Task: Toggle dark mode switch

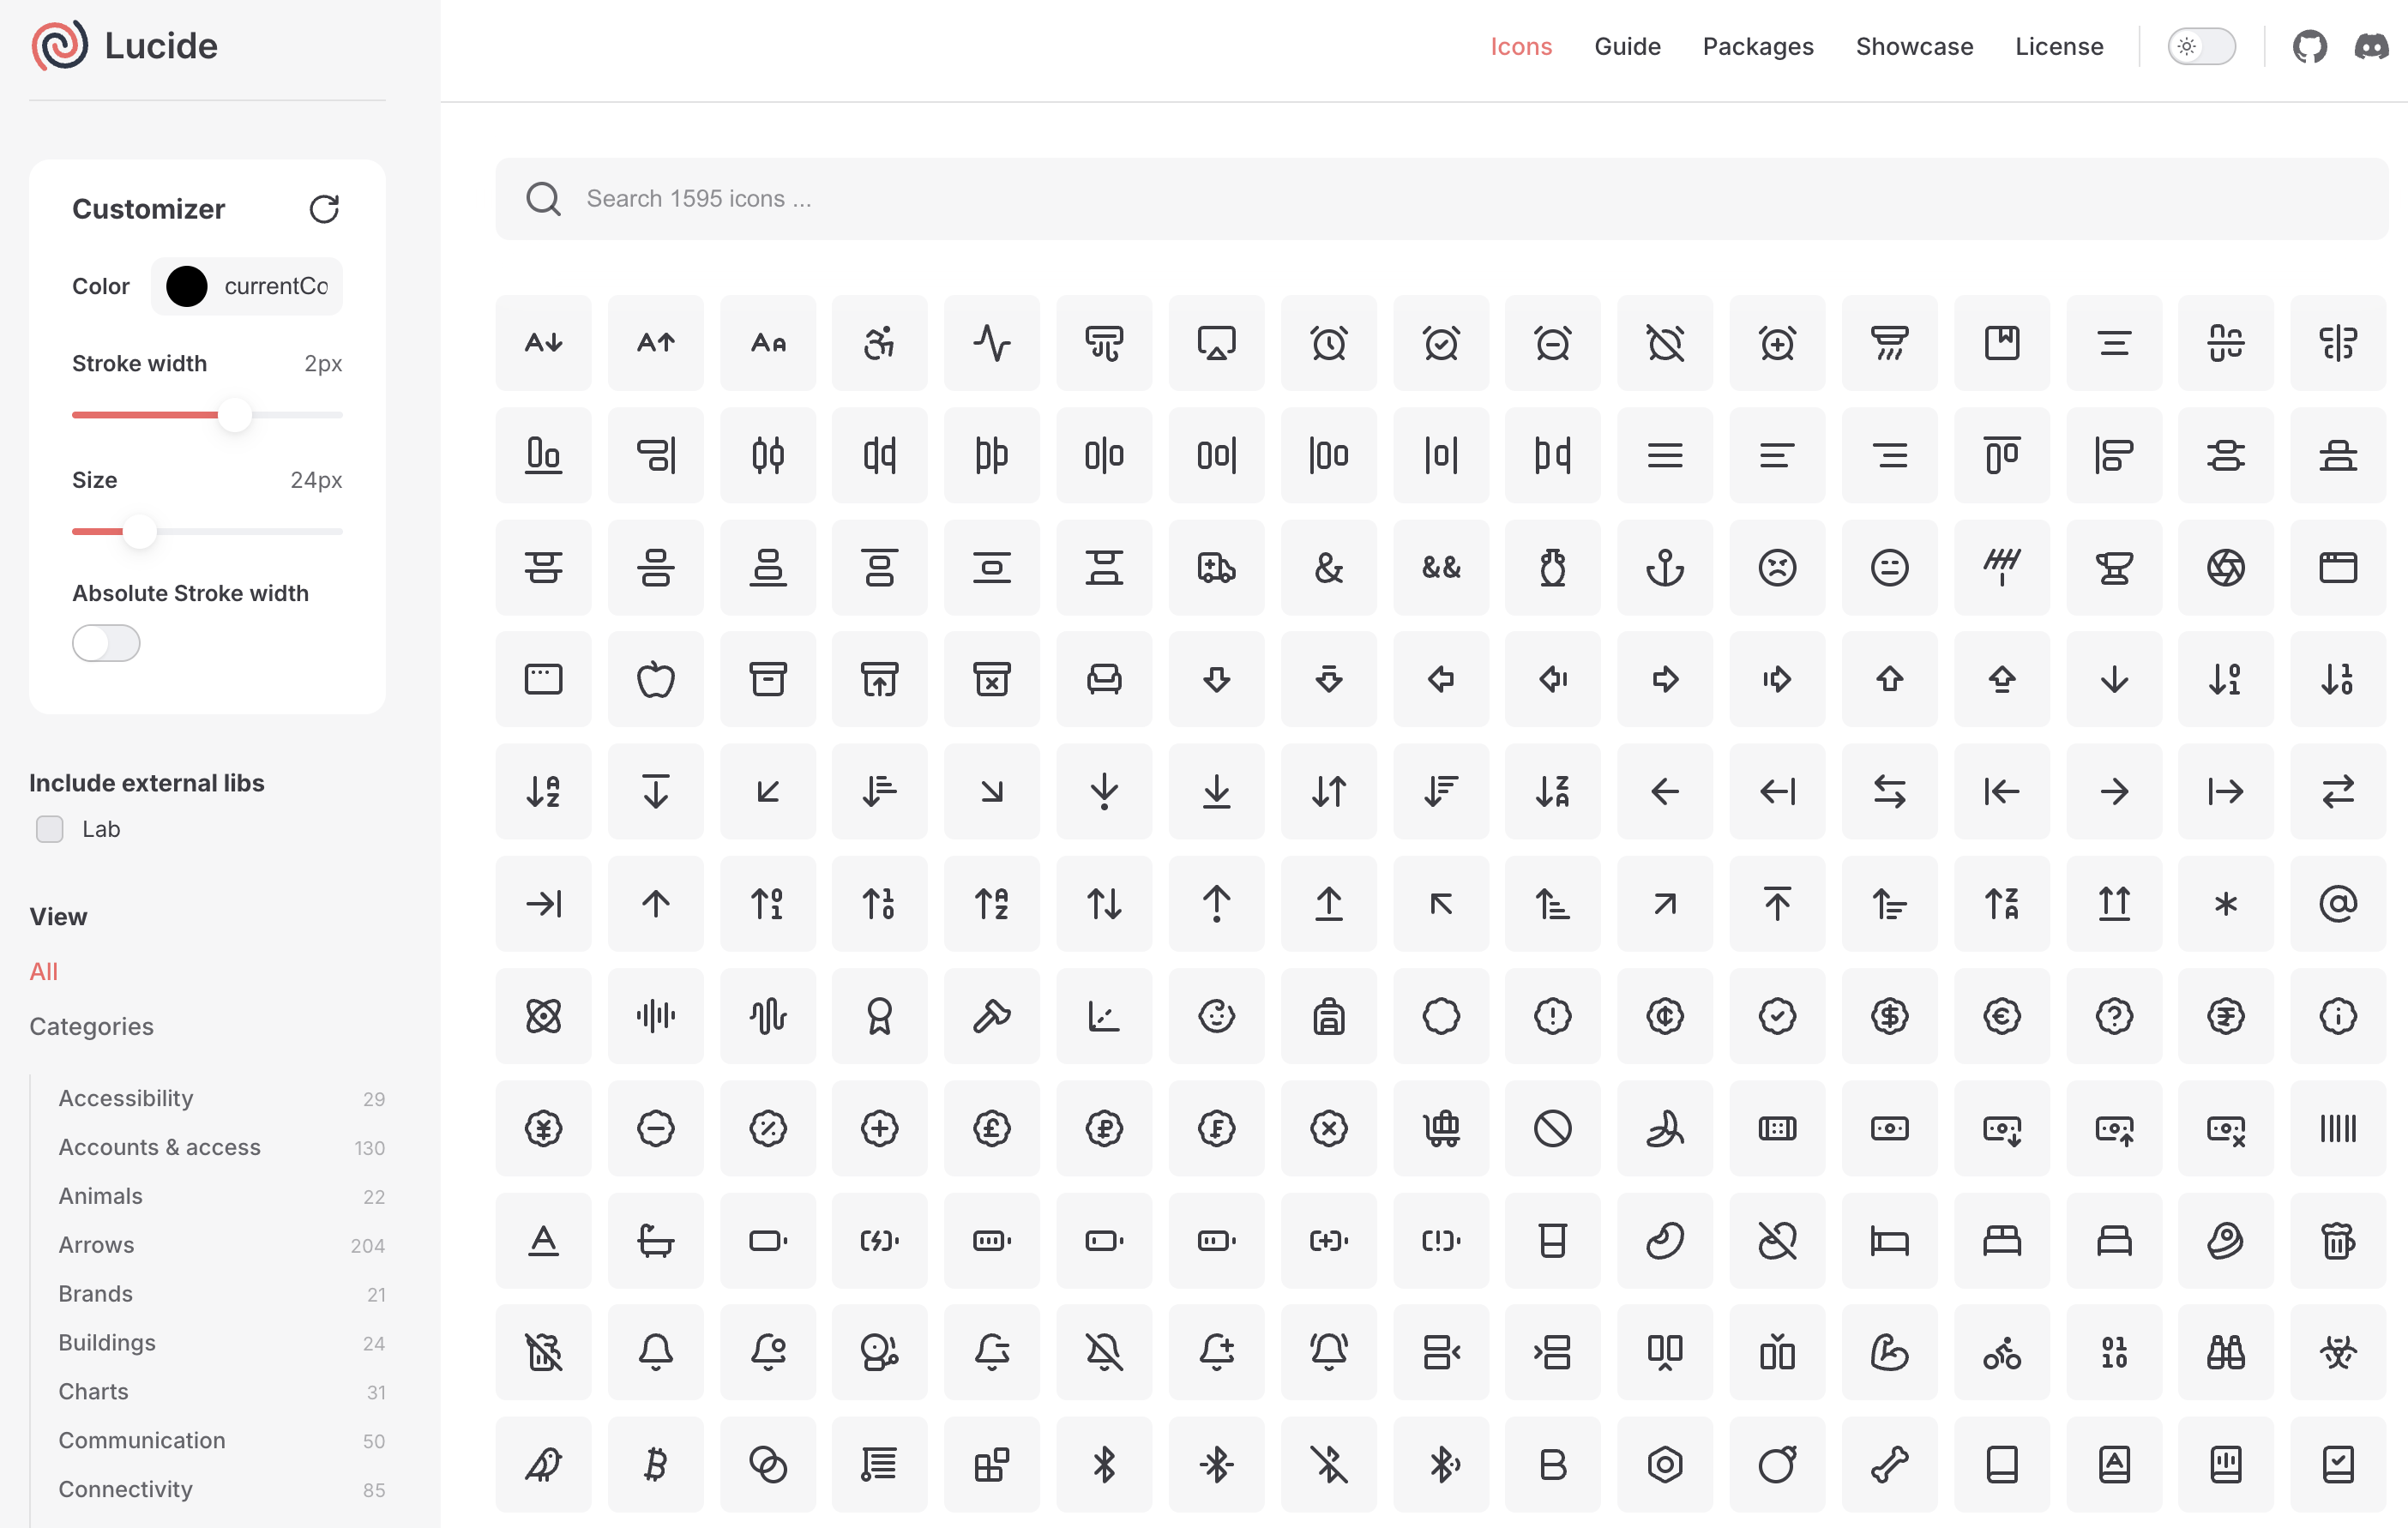Action: coord(2201,45)
